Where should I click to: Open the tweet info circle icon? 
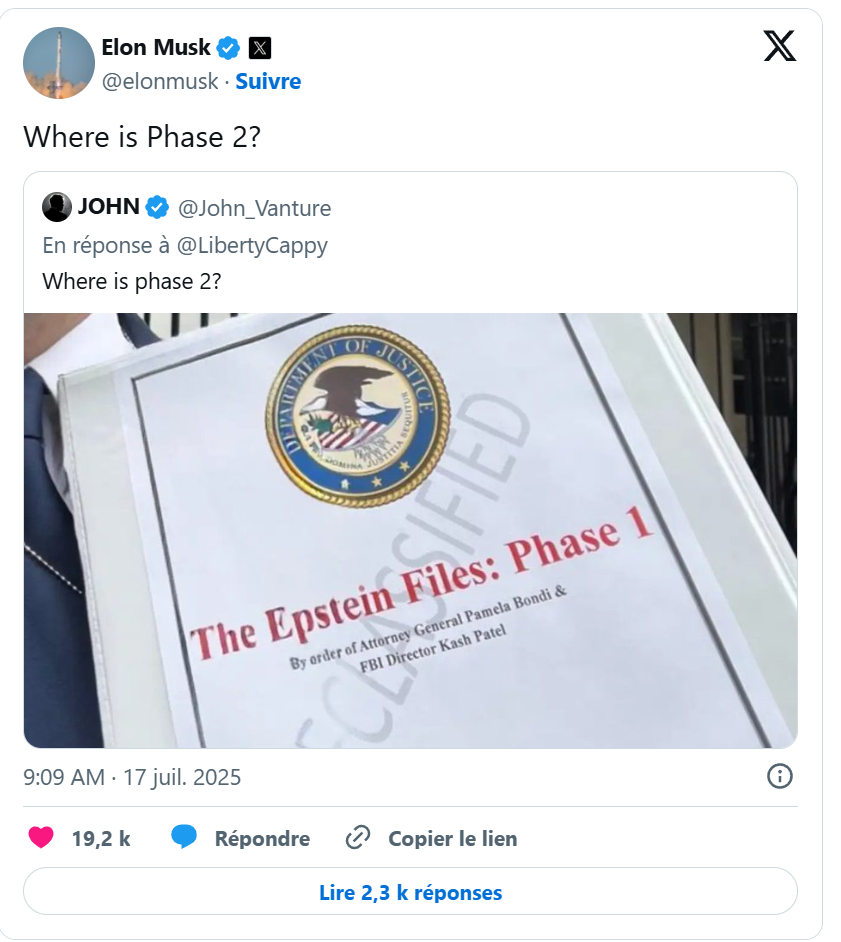(780, 777)
